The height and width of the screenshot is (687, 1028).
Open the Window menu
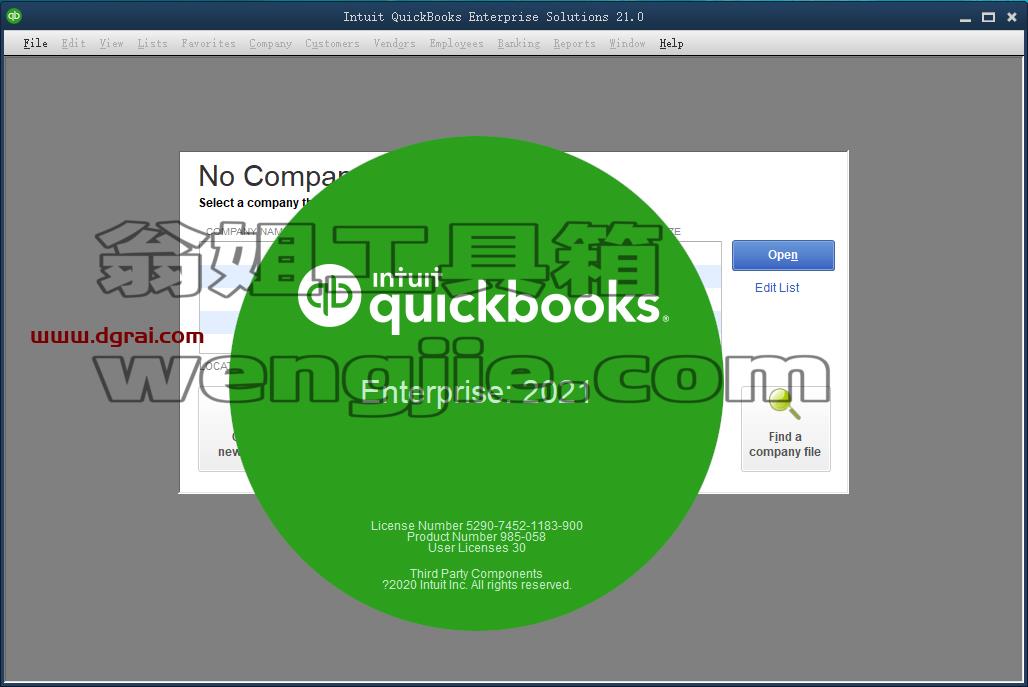pyautogui.click(x=627, y=43)
